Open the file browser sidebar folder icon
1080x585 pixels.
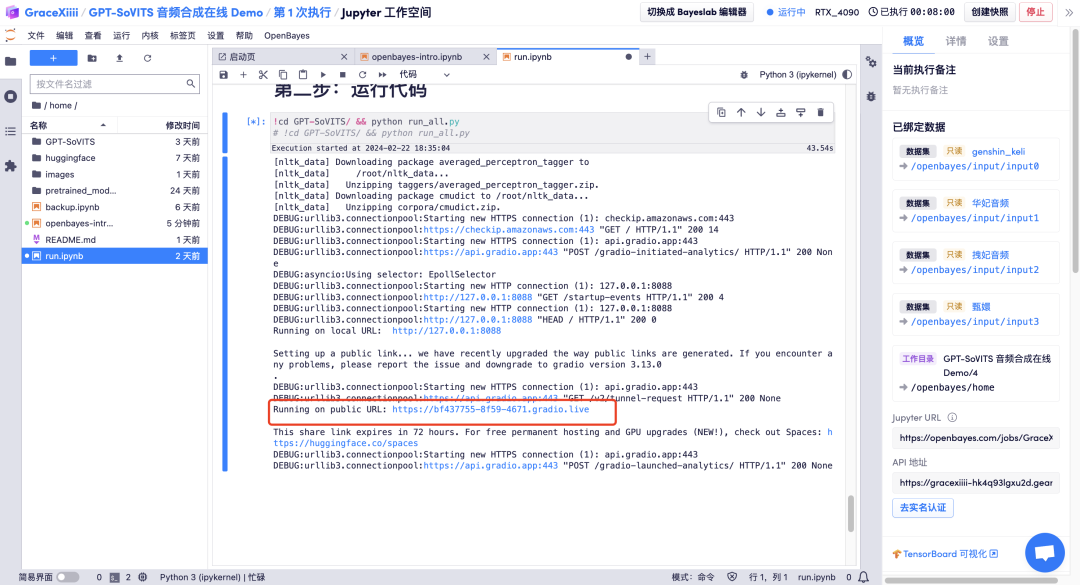10,61
